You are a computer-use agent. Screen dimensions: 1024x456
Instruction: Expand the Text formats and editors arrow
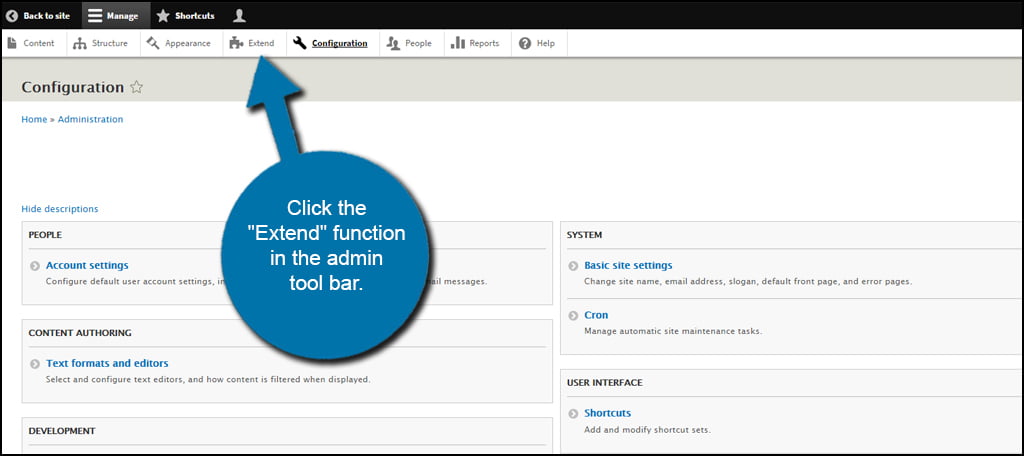coord(35,364)
